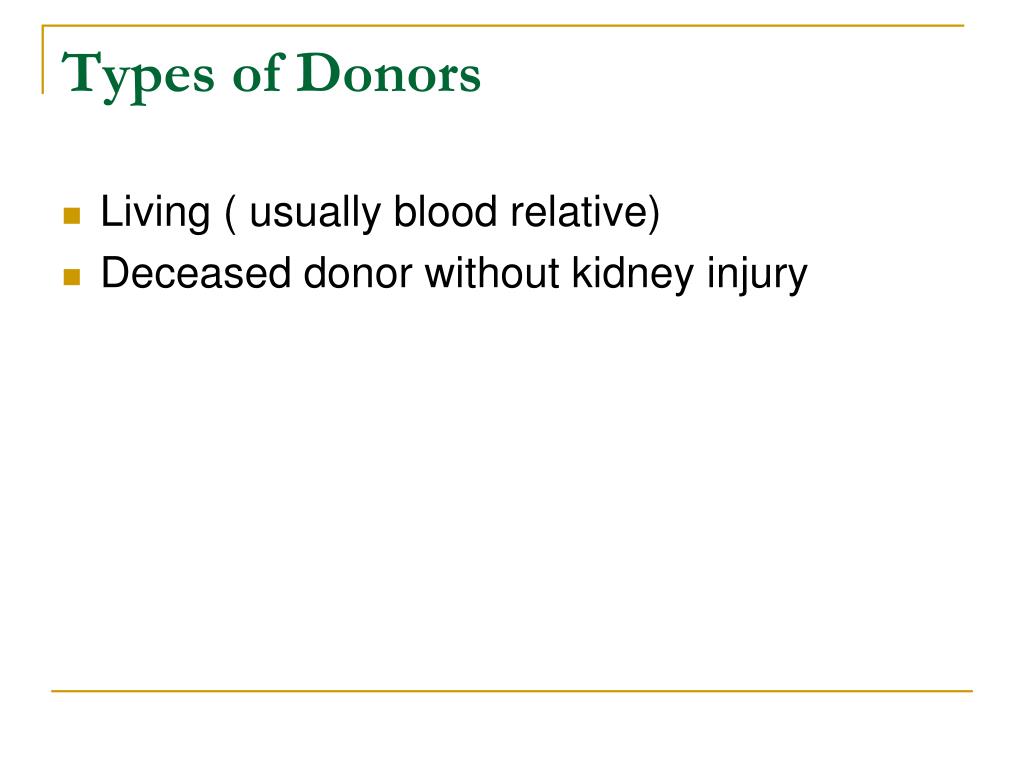This screenshot has width=1024, height=768.
Task: Click the word without
Action: 492,272
